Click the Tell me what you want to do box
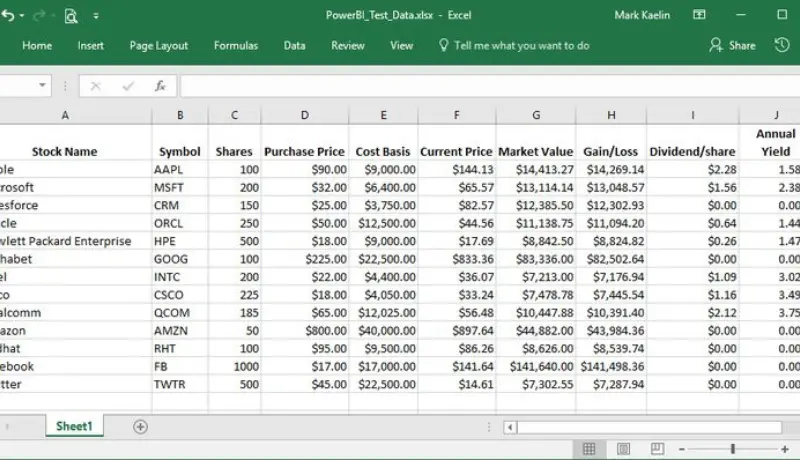The width and height of the screenshot is (800, 460). (514, 45)
